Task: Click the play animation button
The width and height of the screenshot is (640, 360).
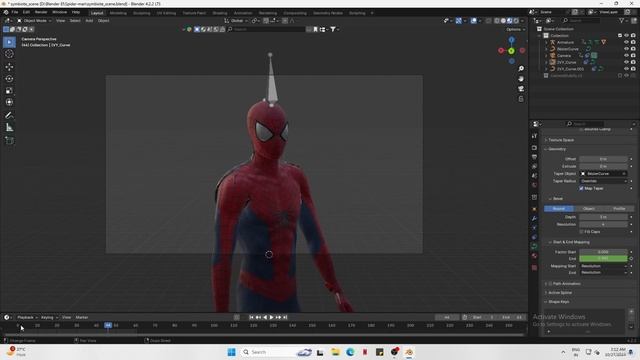Action: [x=271, y=317]
